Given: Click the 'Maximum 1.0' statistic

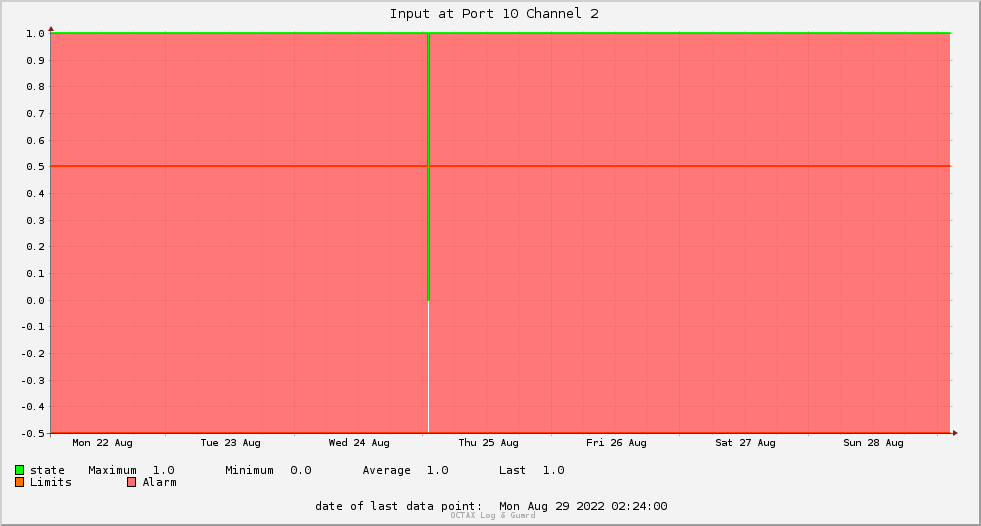Looking at the screenshot, I should tap(131, 470).
